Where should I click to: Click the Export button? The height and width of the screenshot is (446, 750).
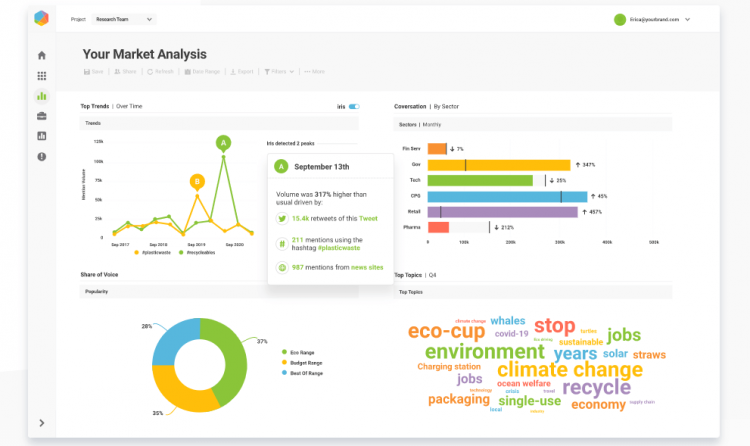(242, 72)
